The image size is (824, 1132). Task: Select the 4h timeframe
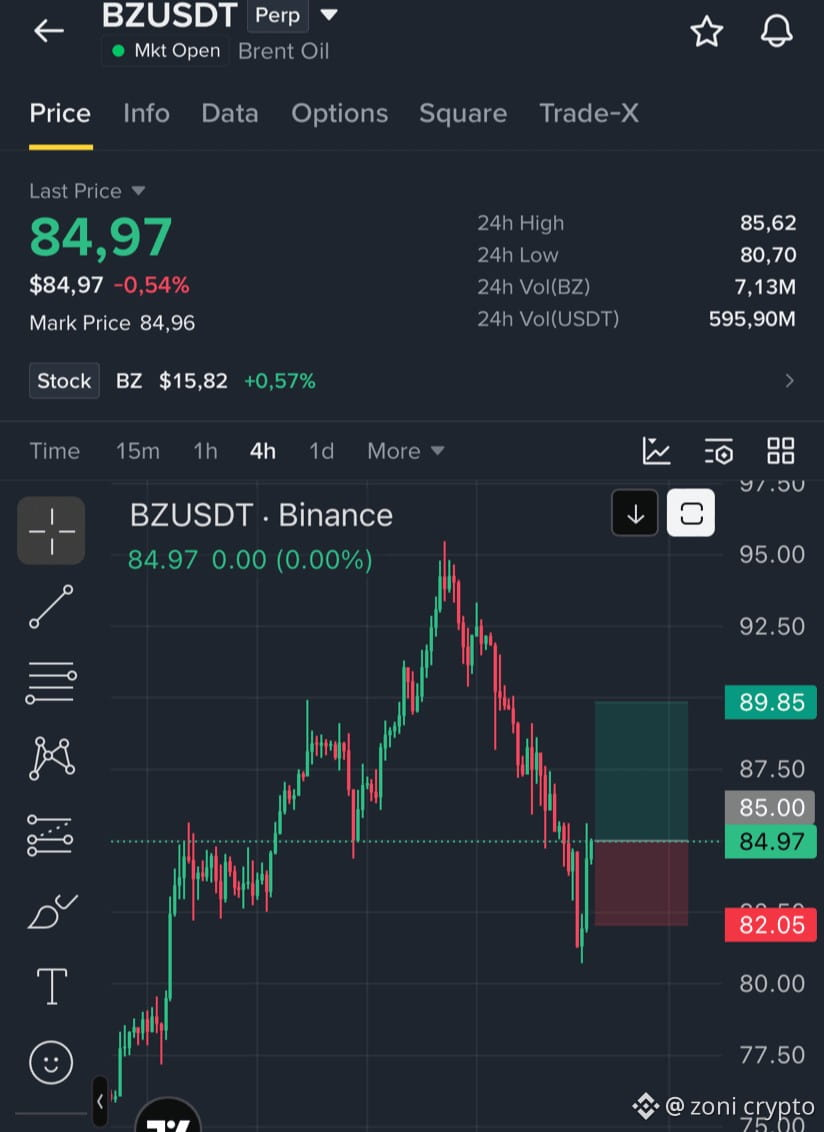tap(263, 451)
